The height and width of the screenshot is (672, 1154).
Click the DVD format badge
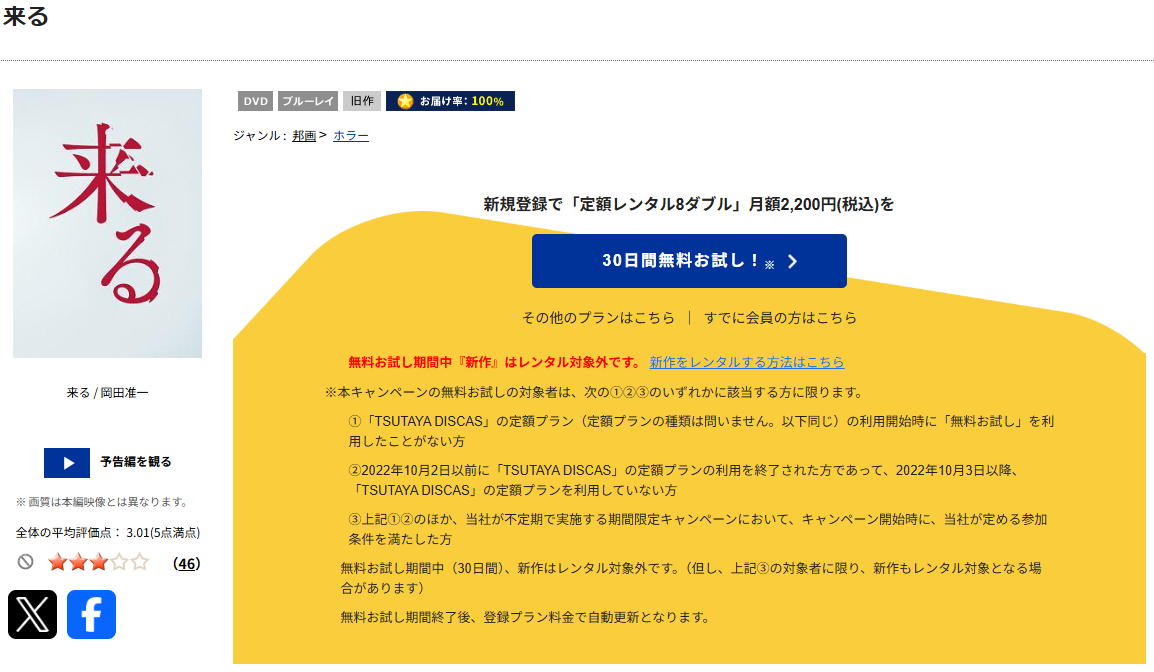pyautogui.click(x=255, y=102)
